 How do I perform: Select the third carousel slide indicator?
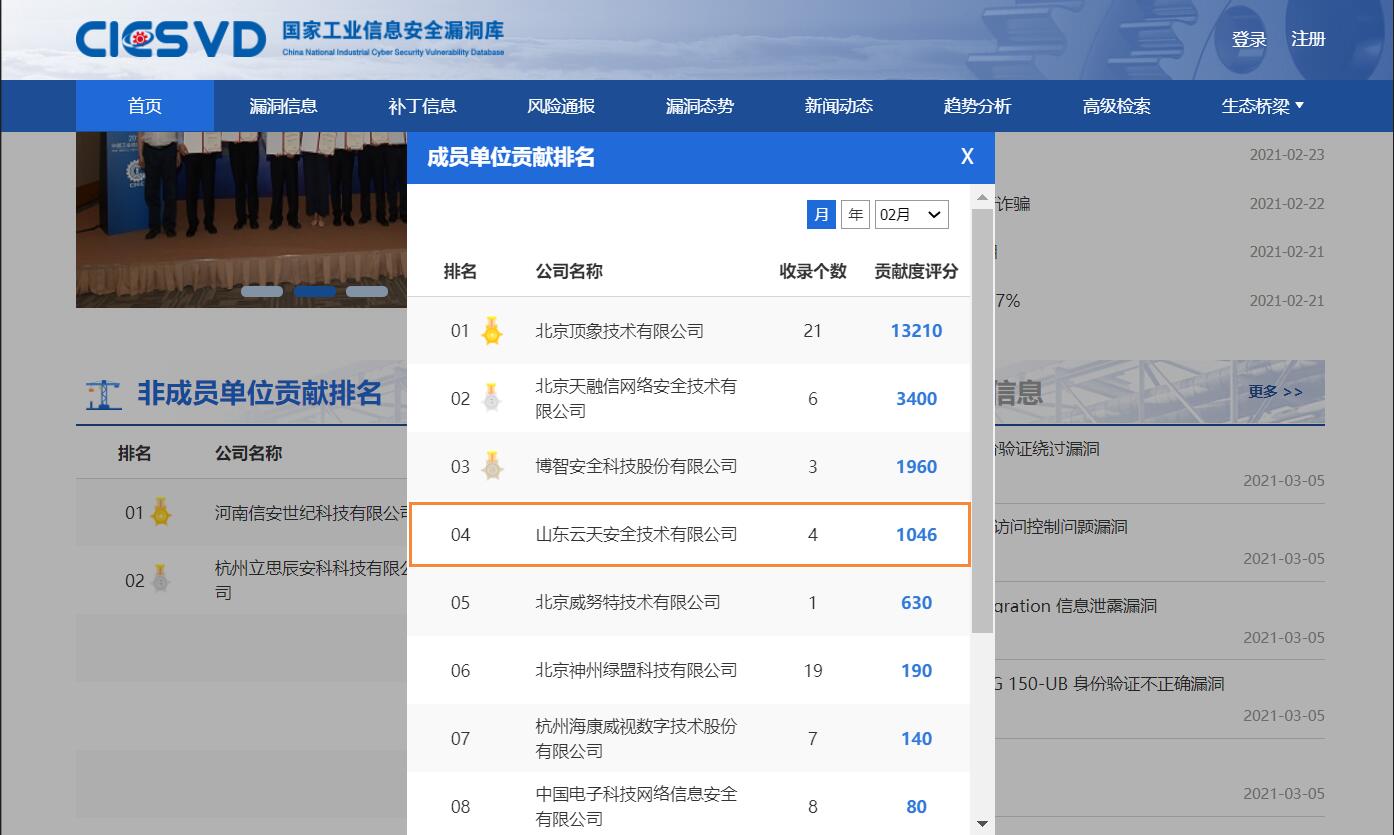click(366, 291)
